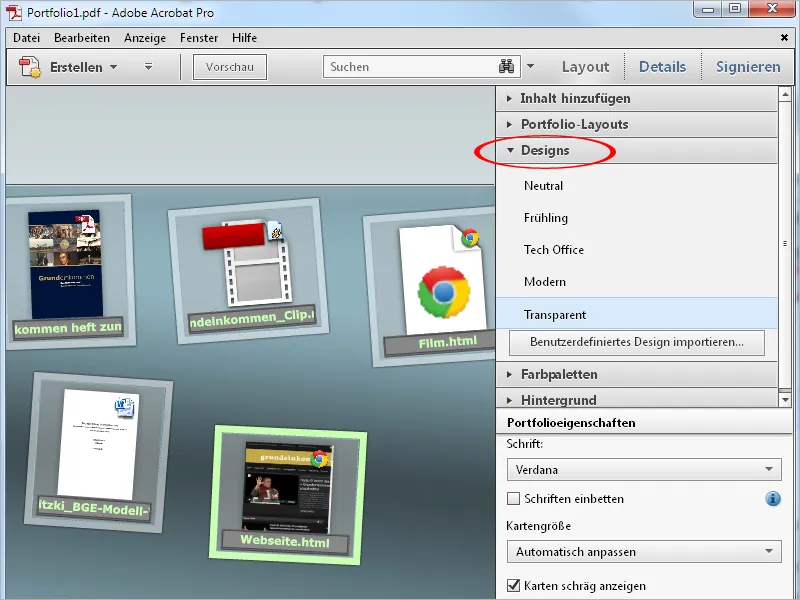Image resolution: width=800 pixels, height=600 pixels.
Task: Click the binoculars search icon
Action: point(506,66)
